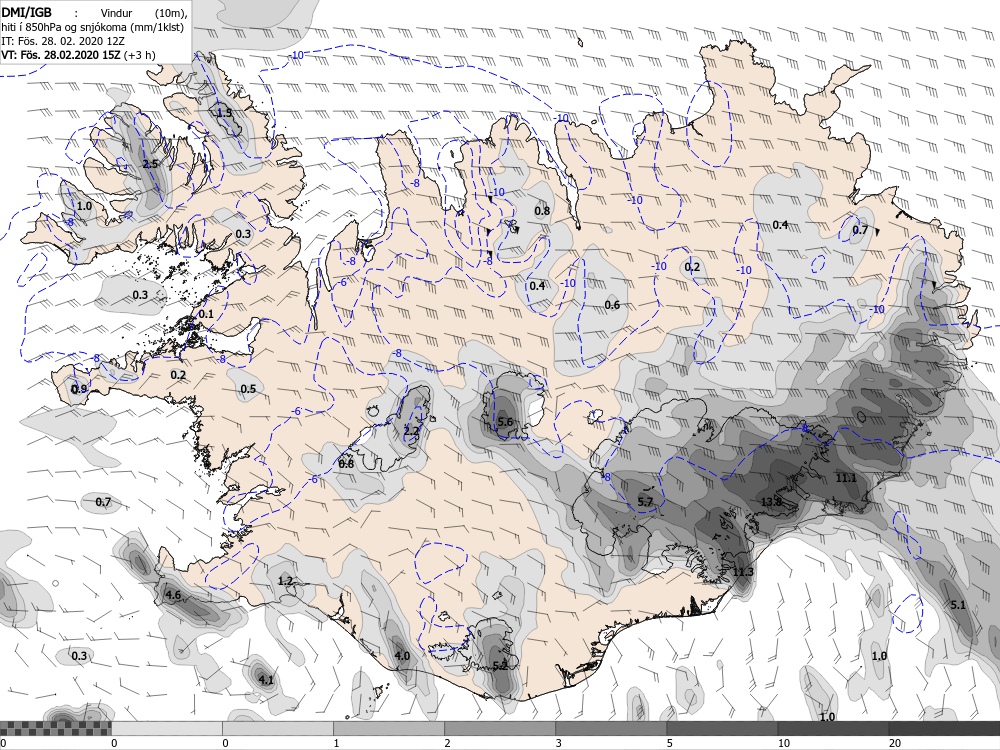Click the 0.6 snowfall value
This screenshot has width=1000, height=750.
[x=612, y=305]
